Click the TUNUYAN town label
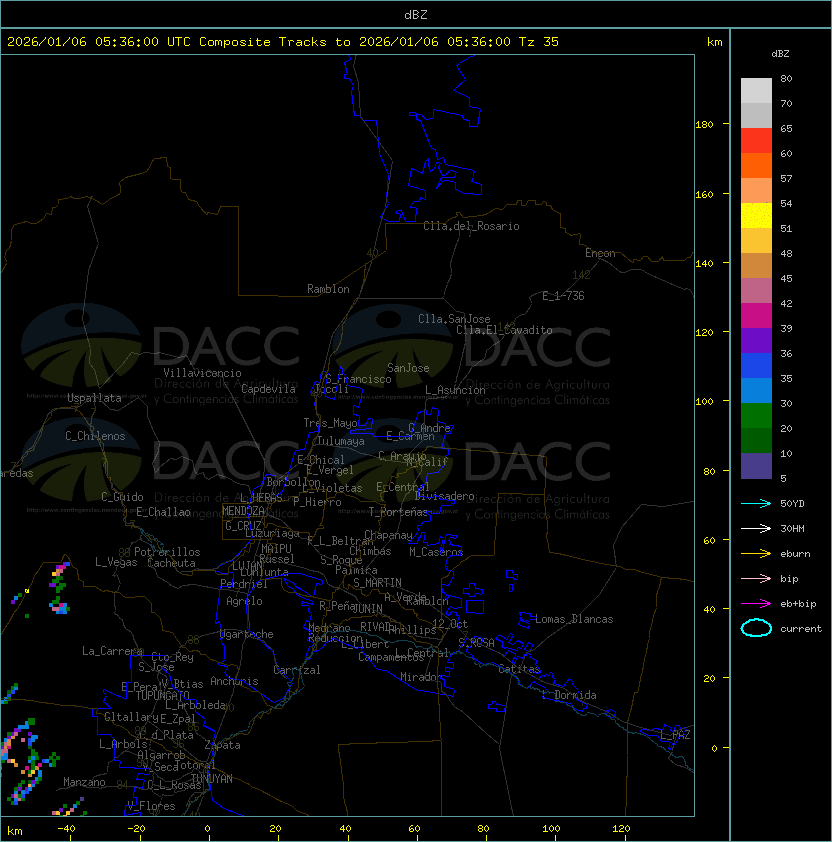The image size is (832, 842). 212,779
